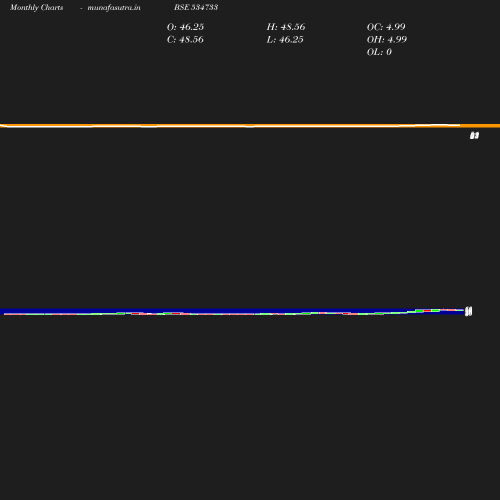Select the High price reading H: 48.56
500x500 pixels.
click(x=286, y=27)
